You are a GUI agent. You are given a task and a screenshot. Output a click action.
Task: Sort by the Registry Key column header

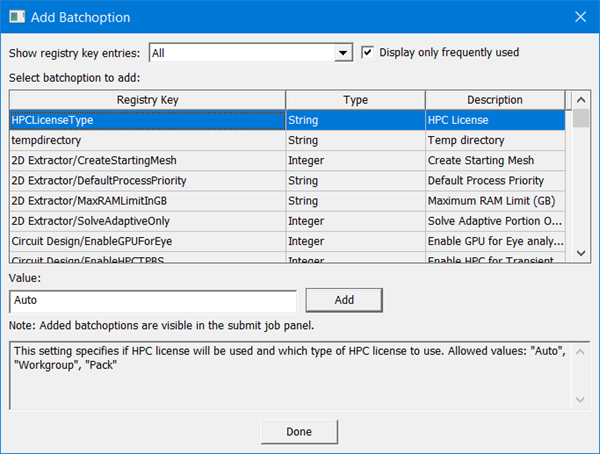pos(147,100)
